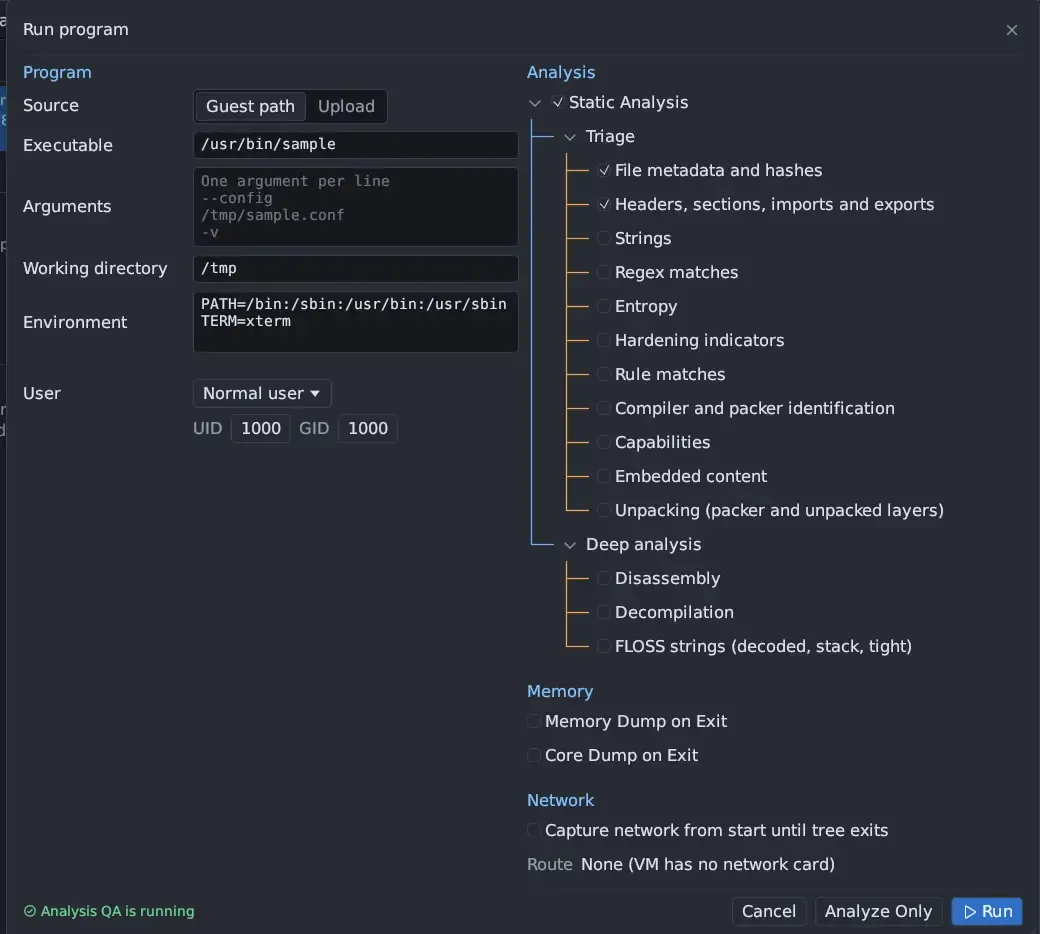Click the green Analysis QA status check icon
The image size is (1040, 934).
(x=30, y=911)
